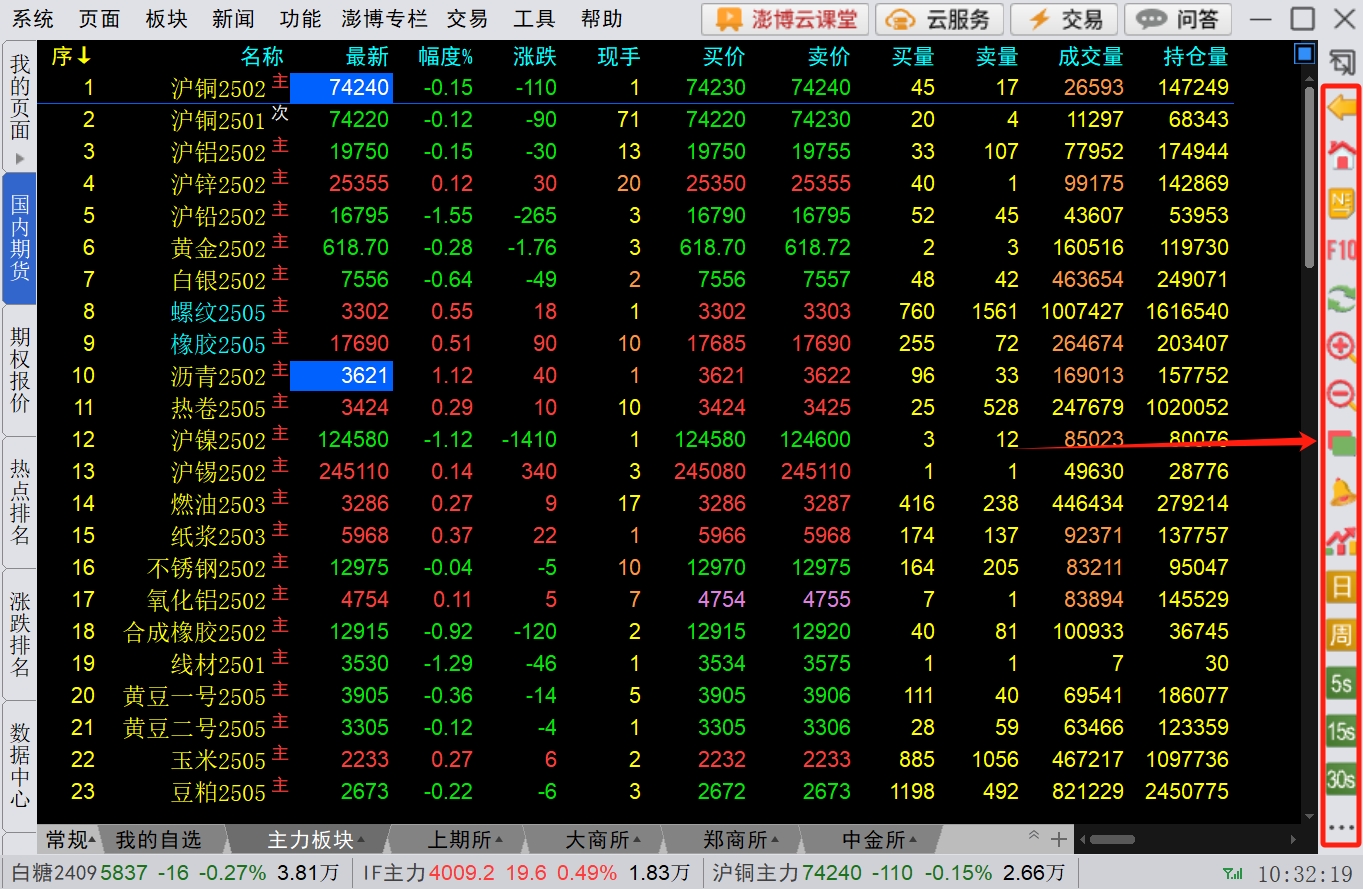
Task: Click the blue square icon above scrollbar
Action: (x=1303, y=52)
